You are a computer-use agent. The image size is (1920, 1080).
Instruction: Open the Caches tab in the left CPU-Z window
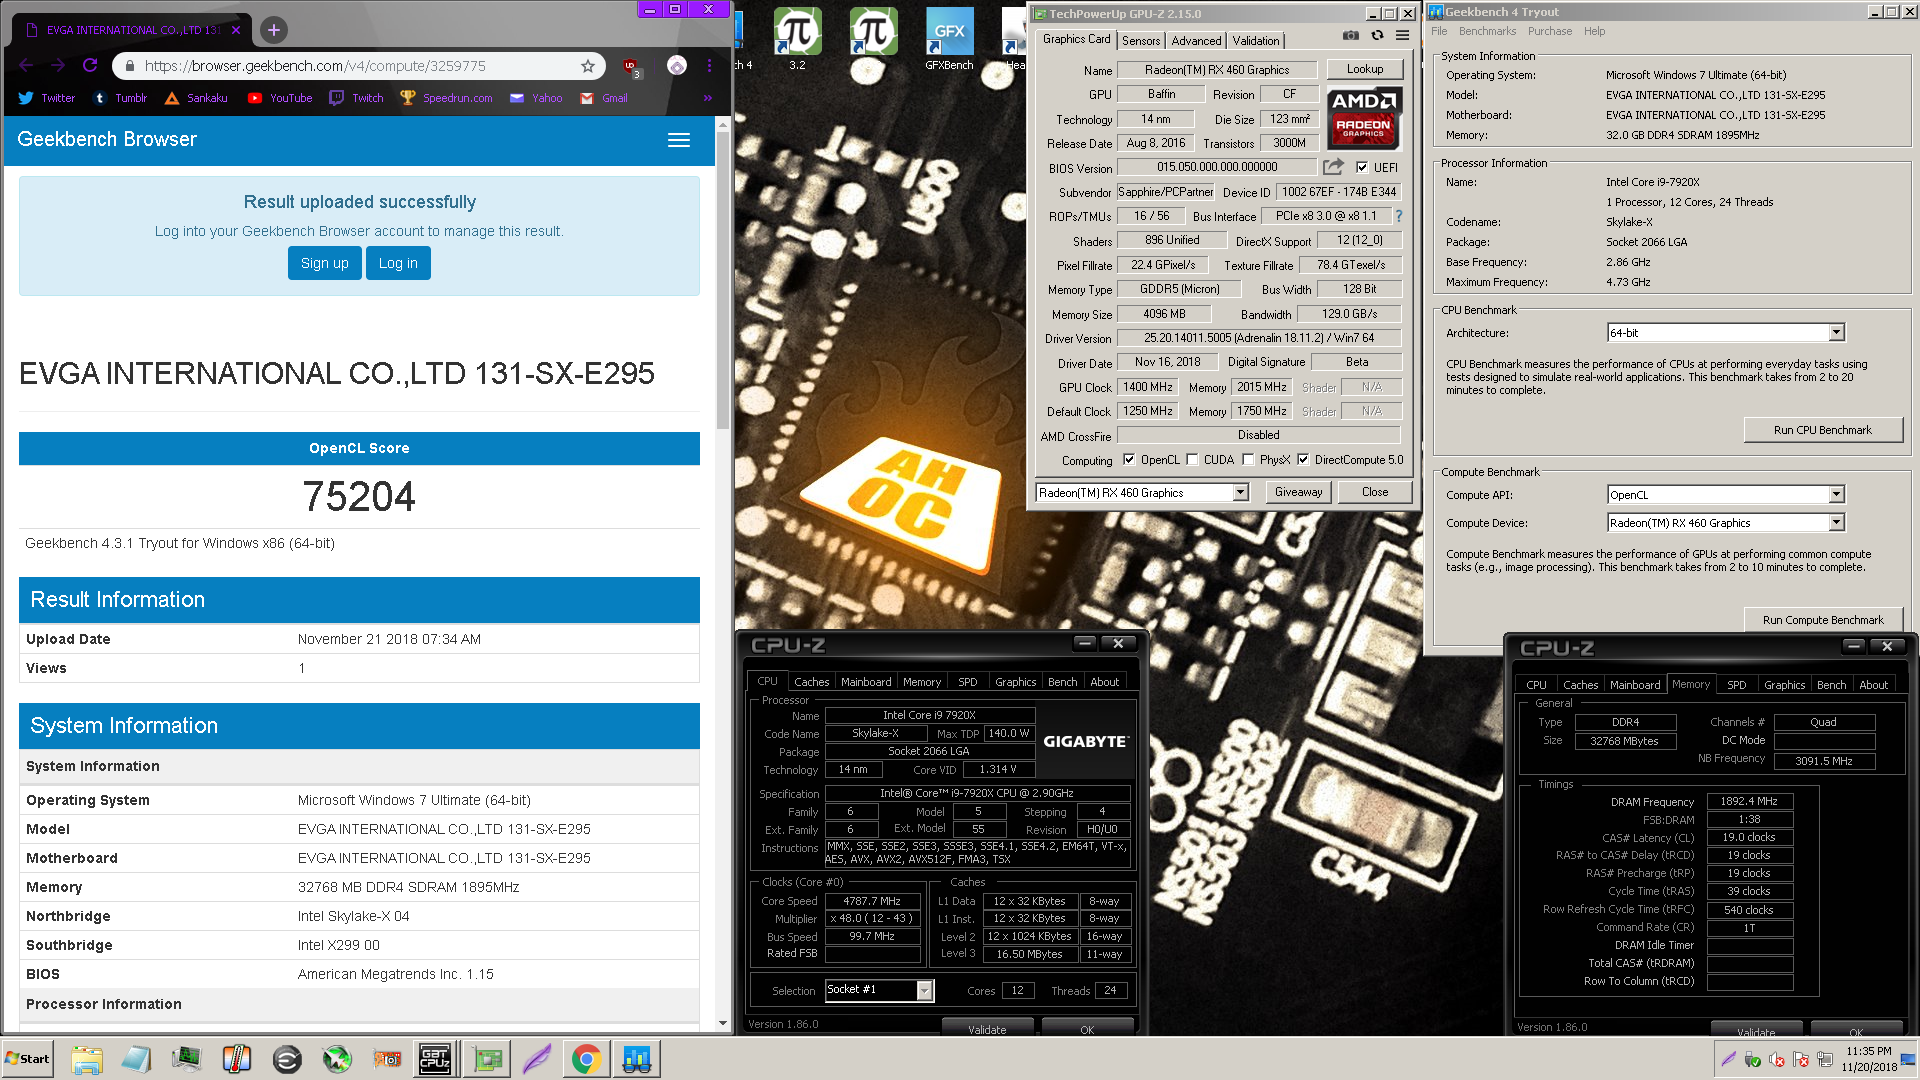811,682
